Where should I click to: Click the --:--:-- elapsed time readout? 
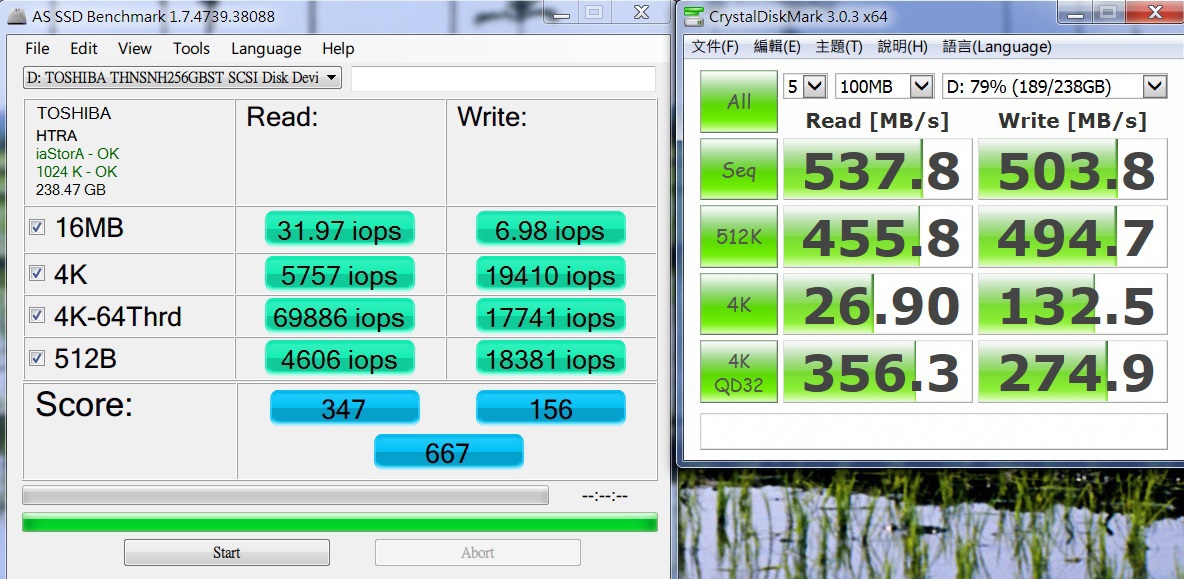(605, 496)
